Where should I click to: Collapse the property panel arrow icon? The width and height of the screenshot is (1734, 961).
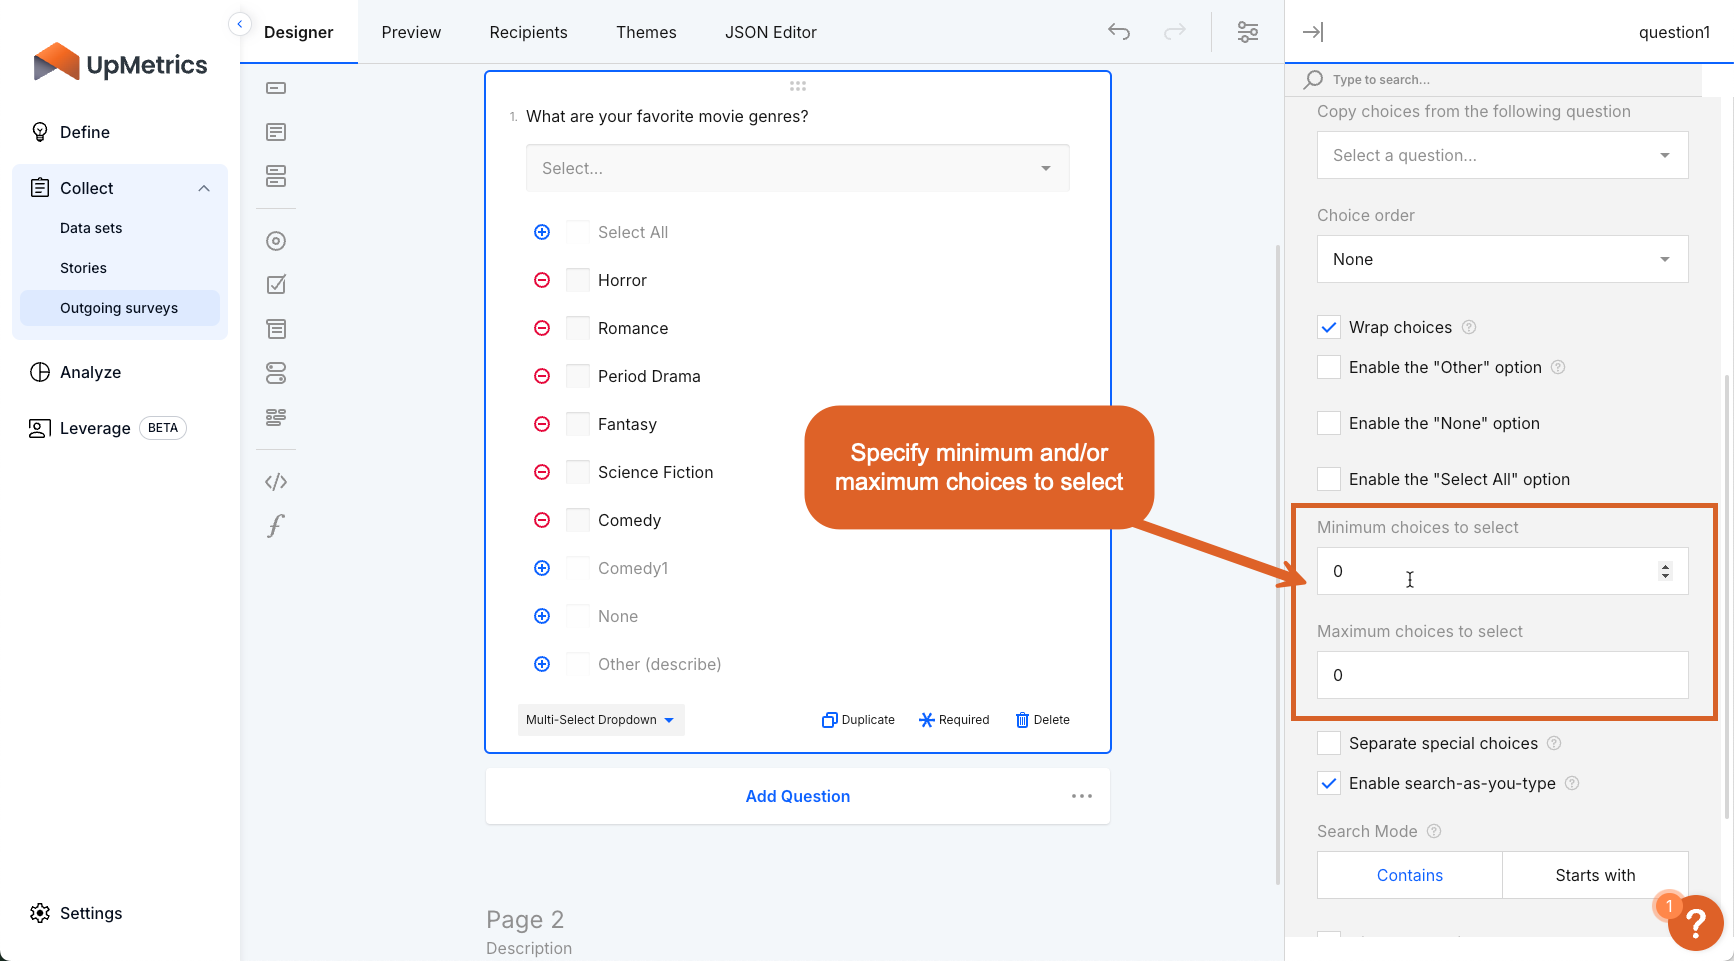[1312, 32]
